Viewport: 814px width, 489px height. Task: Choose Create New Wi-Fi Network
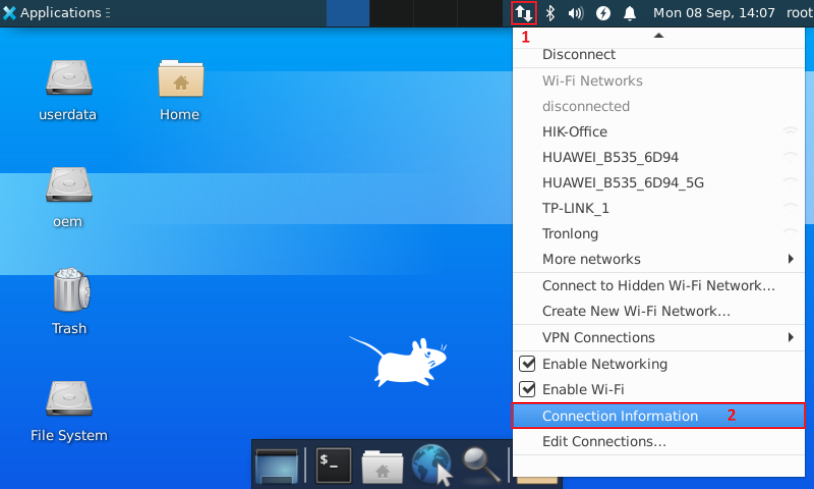point(659,310)
